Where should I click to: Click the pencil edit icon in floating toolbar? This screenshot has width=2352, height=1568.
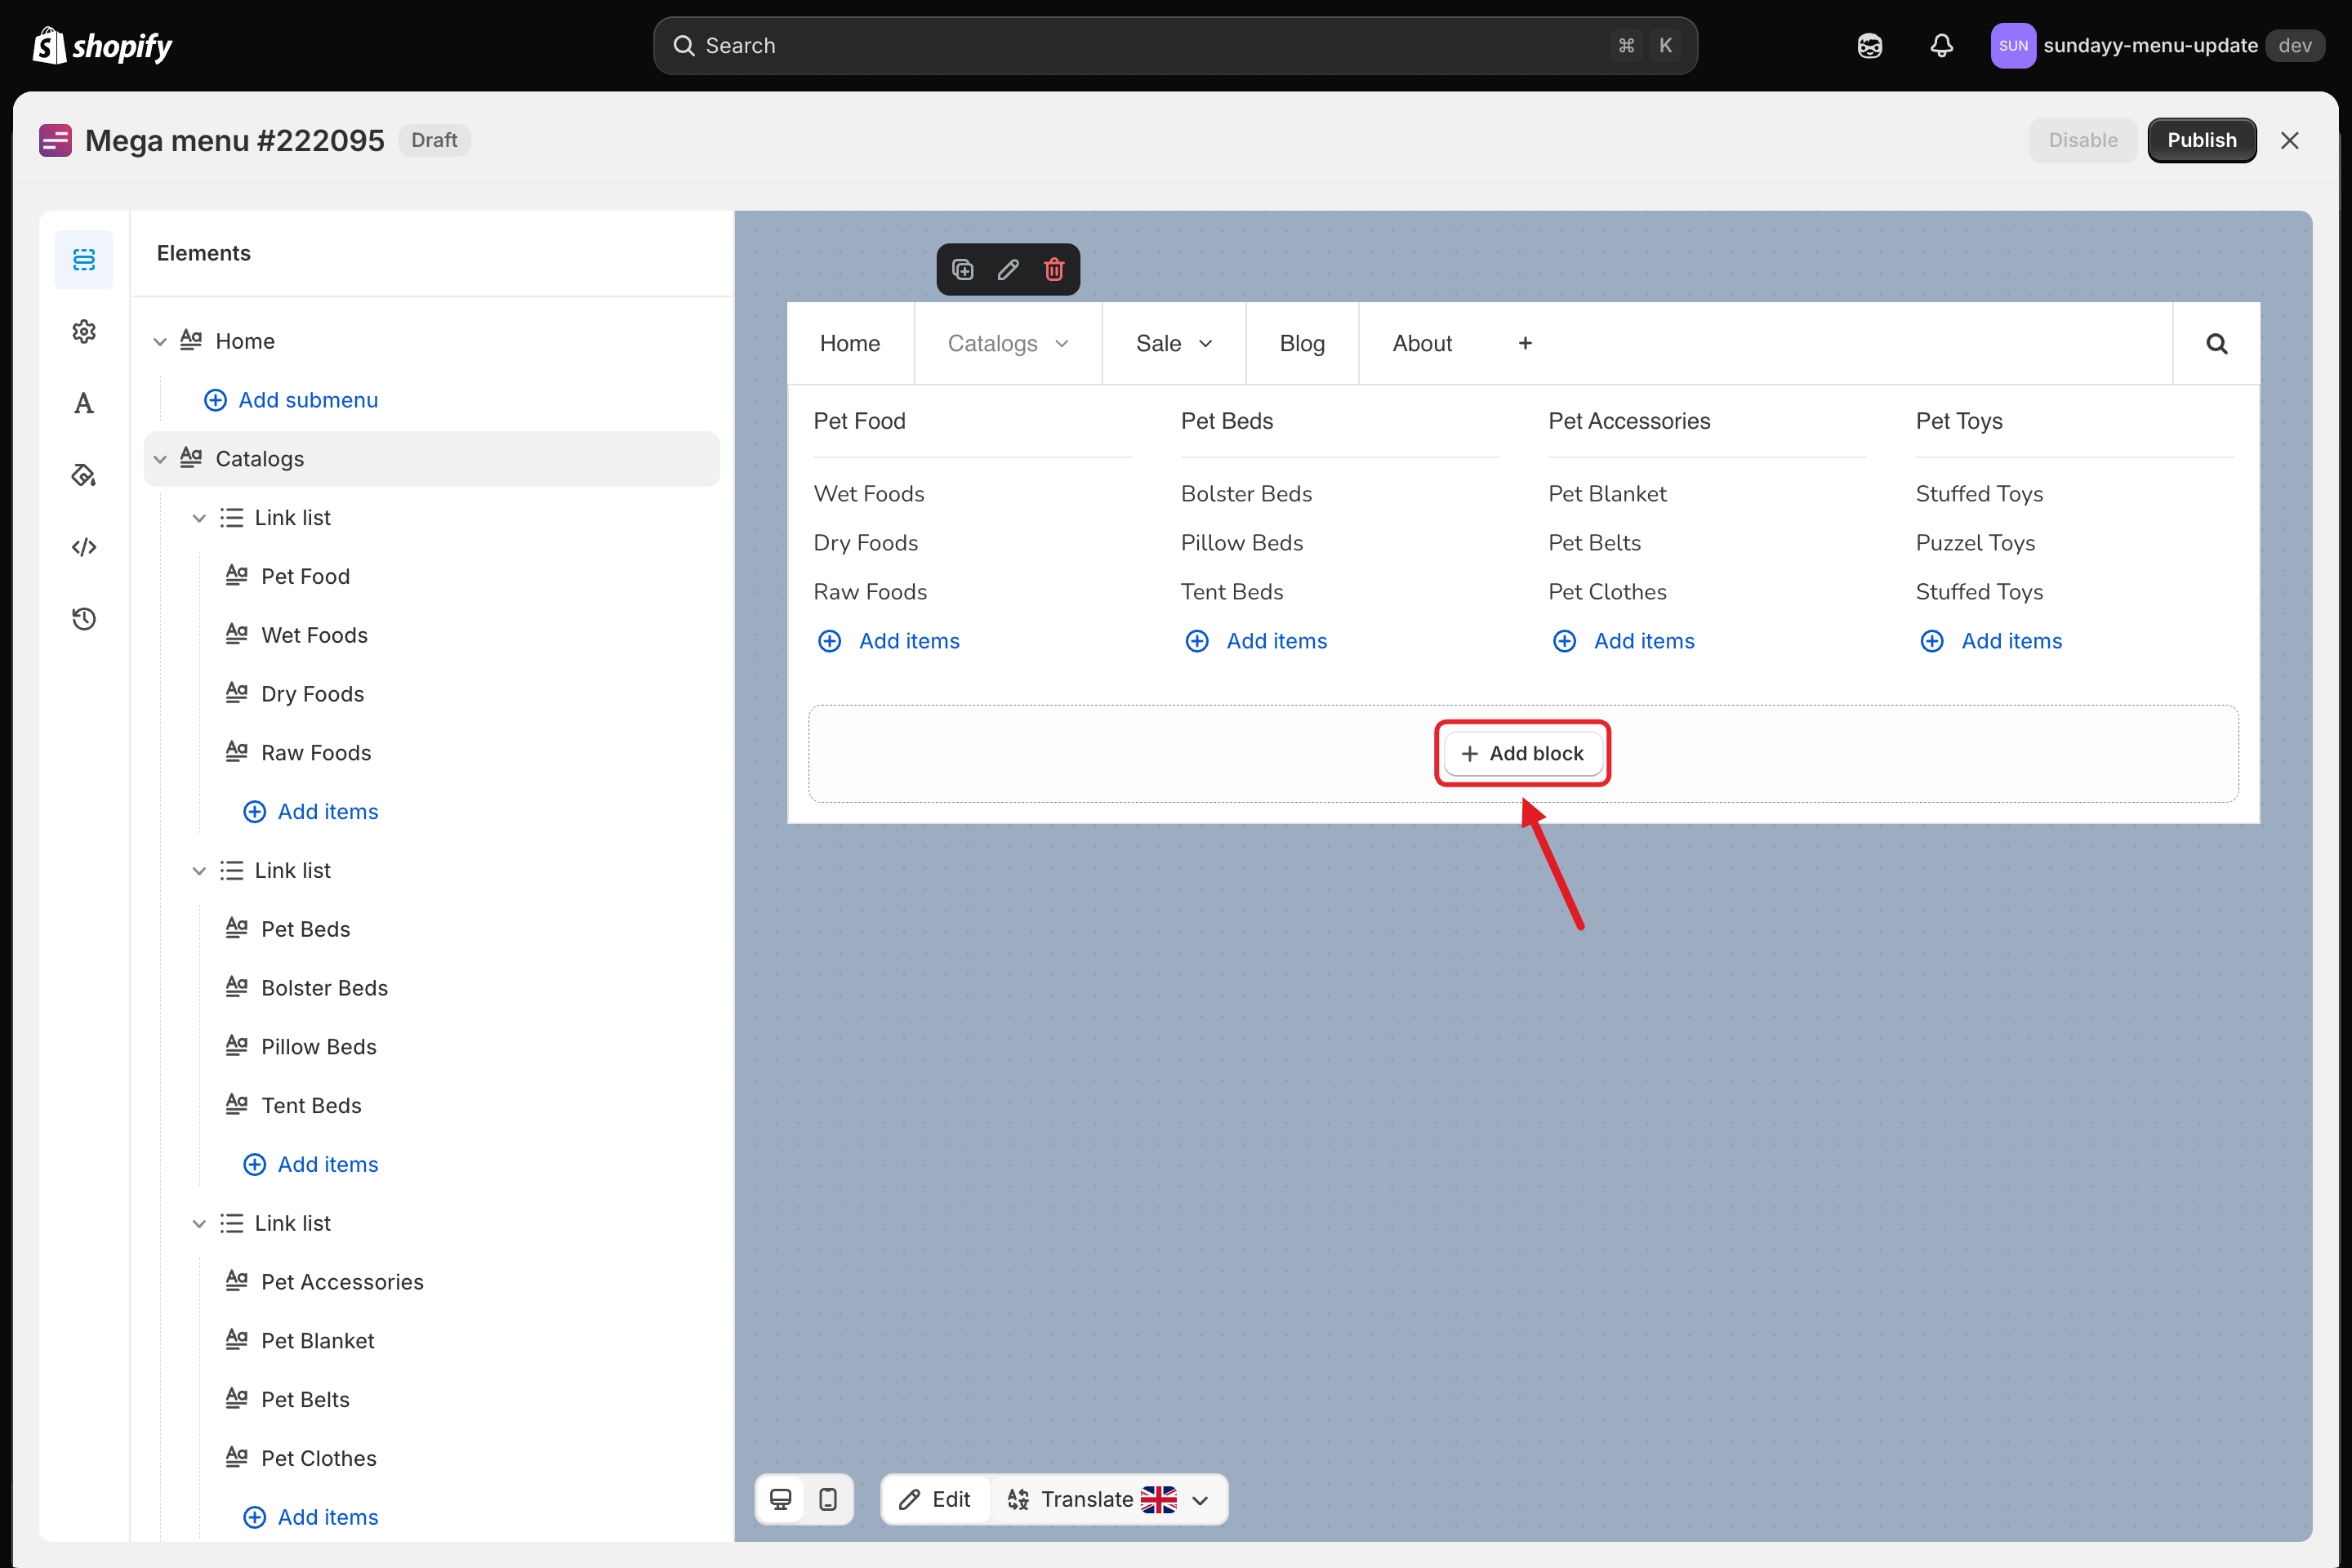click(1008, 269)
